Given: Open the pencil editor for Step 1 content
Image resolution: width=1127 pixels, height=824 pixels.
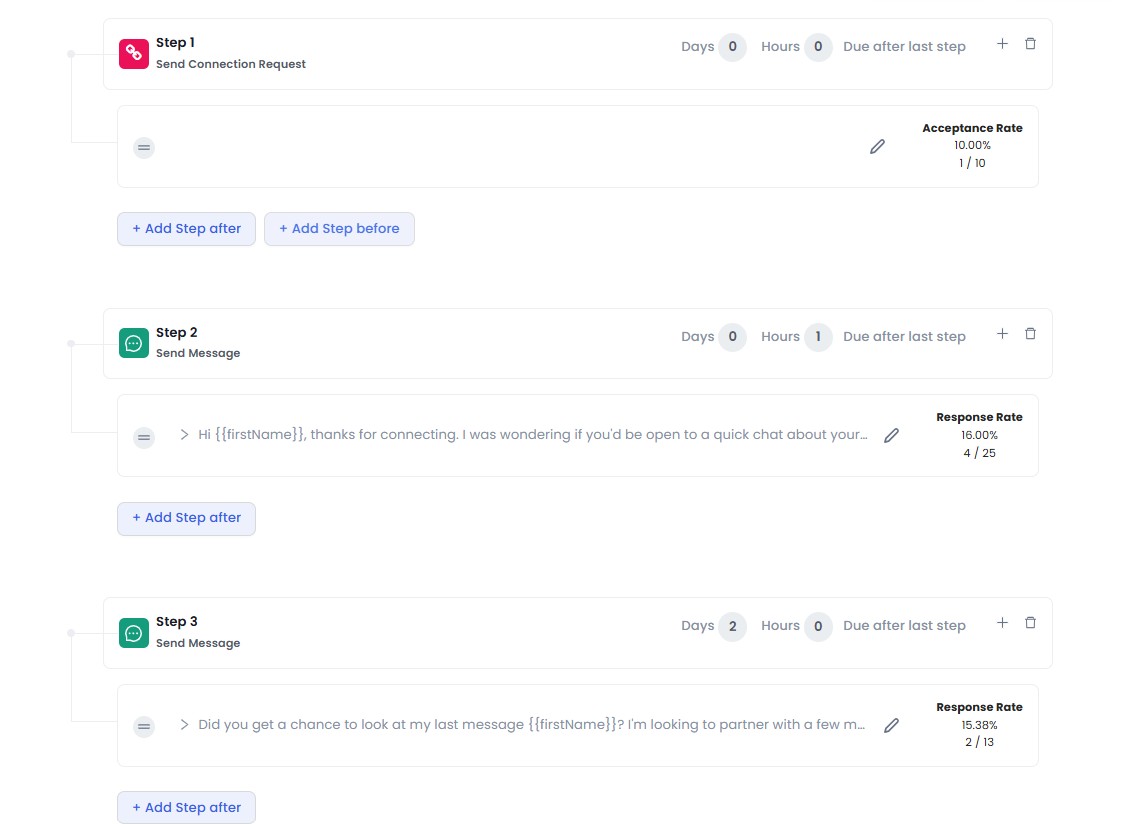Looking at the screenshot, I should [877, 146].
